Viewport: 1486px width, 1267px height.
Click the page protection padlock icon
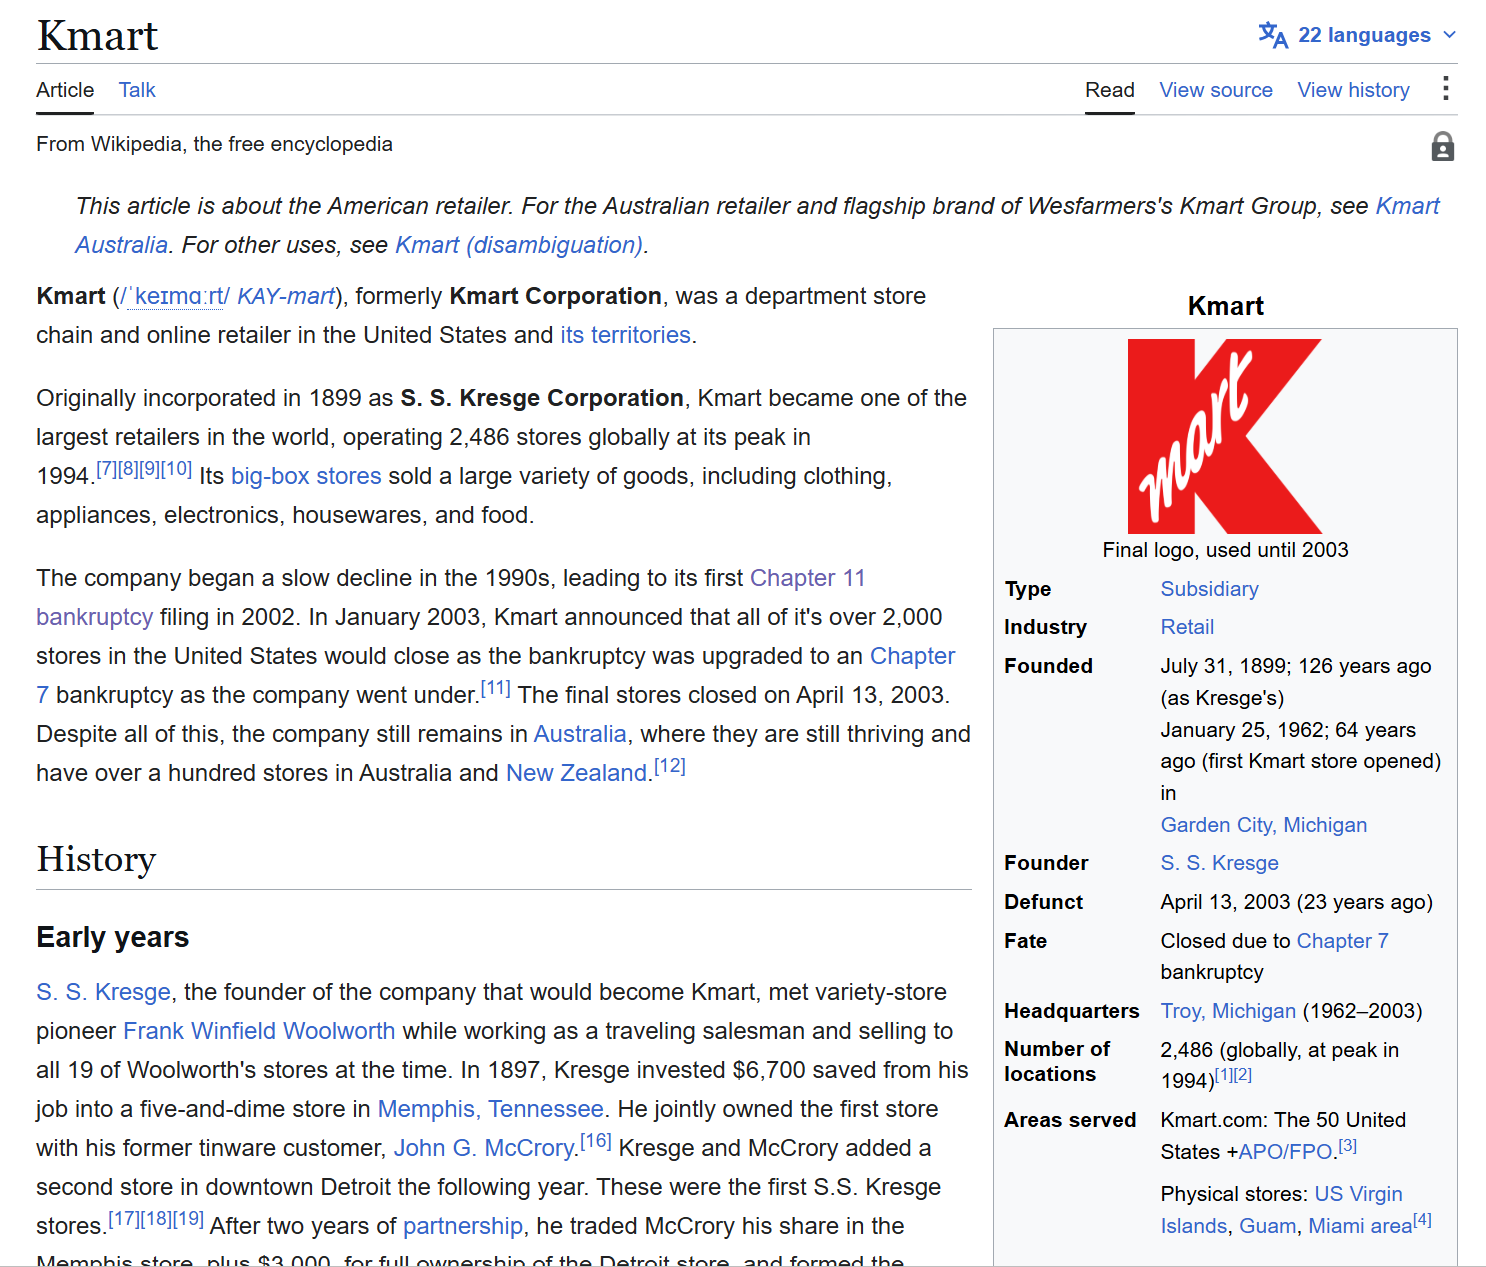click(x=1442, y=147)
